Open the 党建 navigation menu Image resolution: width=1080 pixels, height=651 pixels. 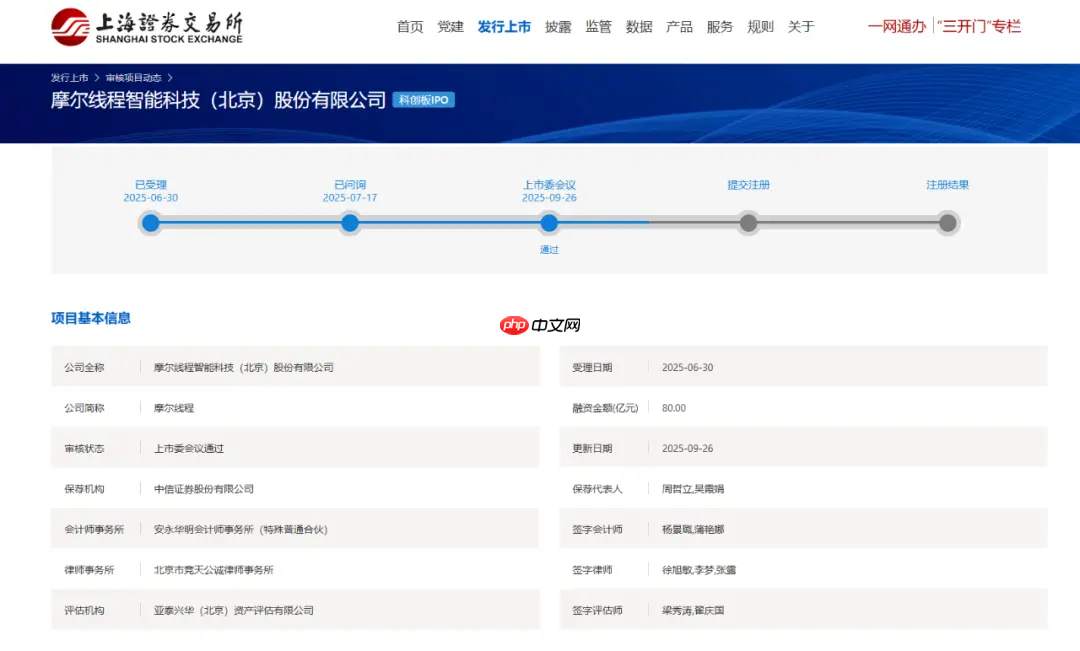[450, 27]
